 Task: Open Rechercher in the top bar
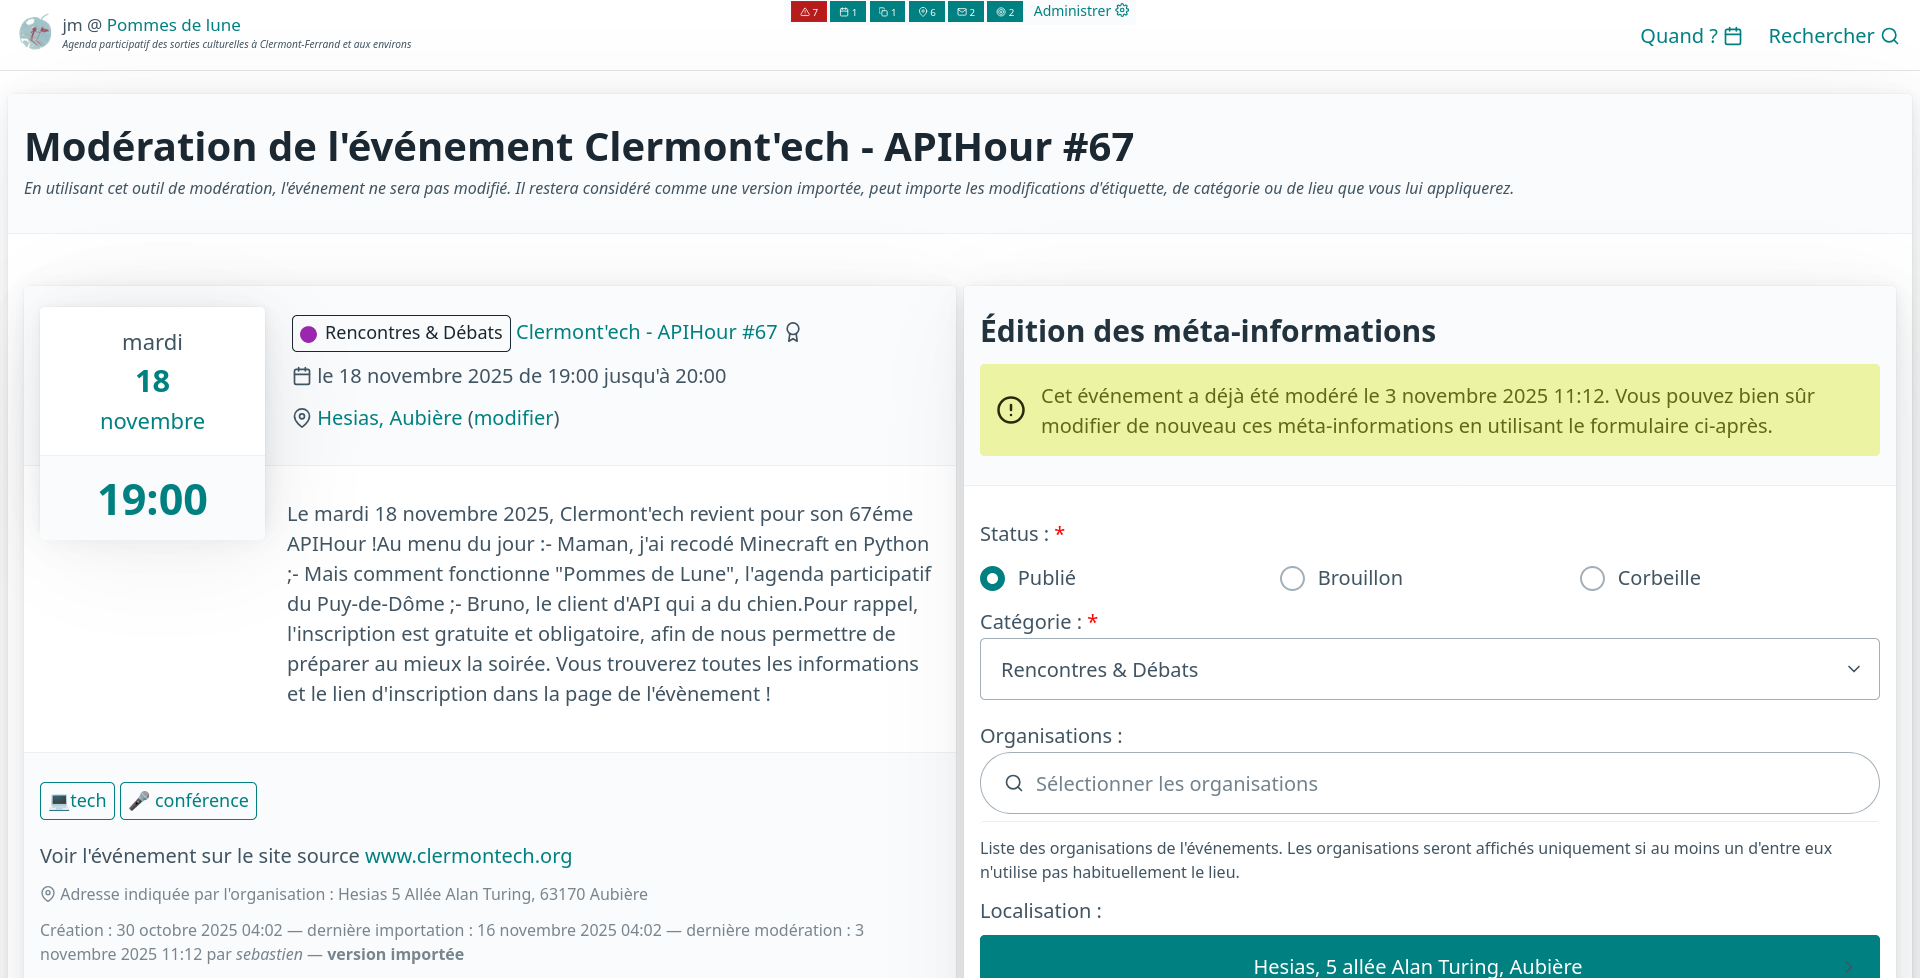(1832, 36)
